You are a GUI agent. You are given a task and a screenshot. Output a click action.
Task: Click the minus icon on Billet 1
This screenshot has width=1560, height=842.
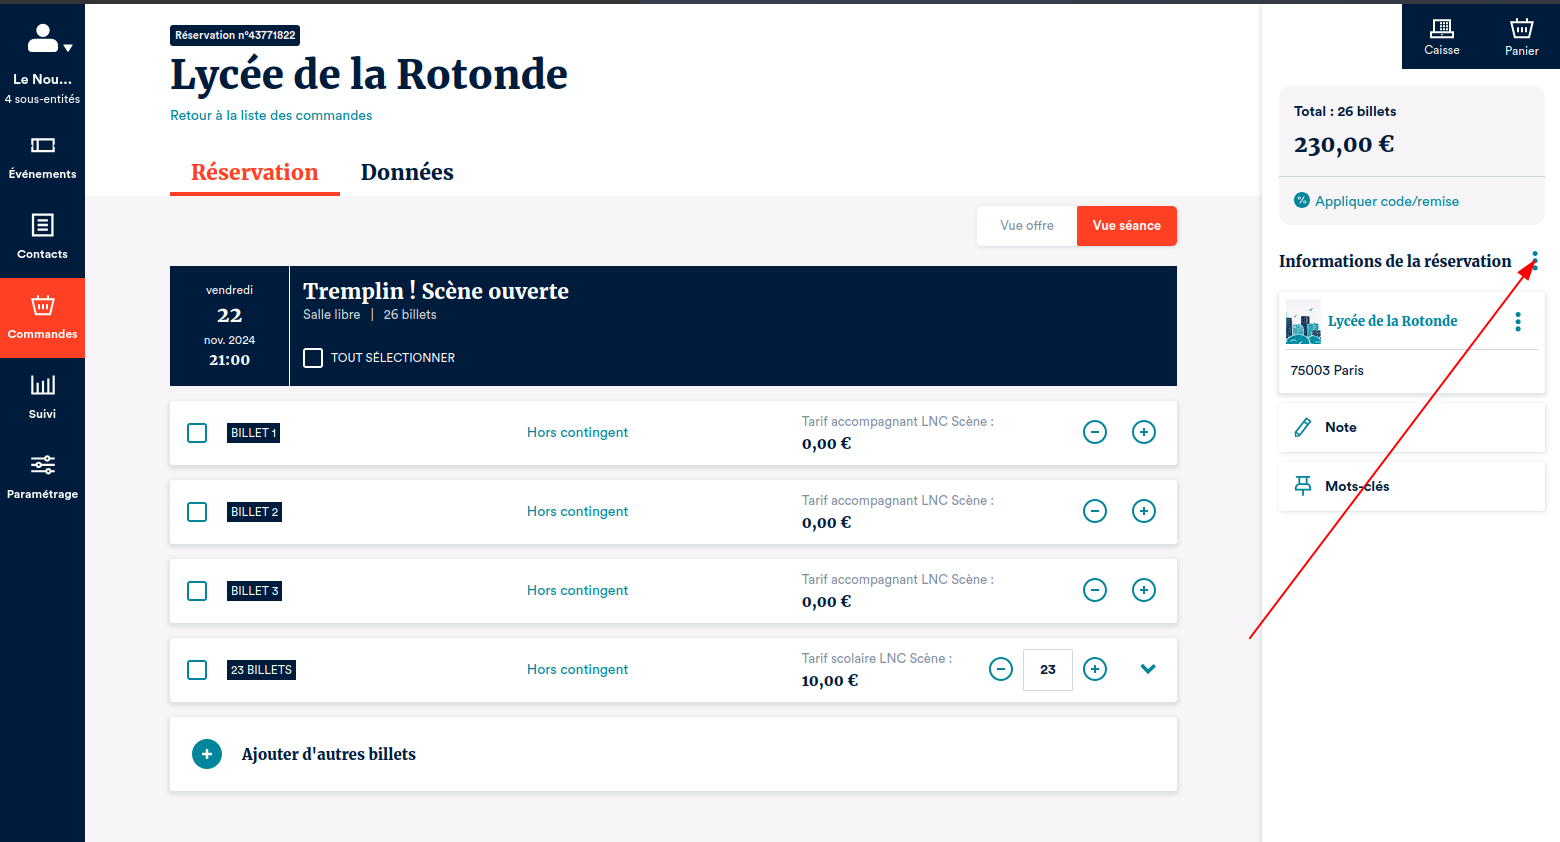coord(1095,432)
